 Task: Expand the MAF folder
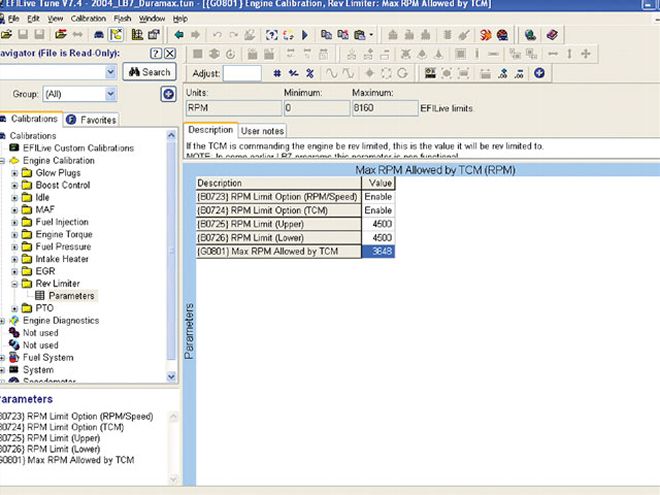pos(14,210)
